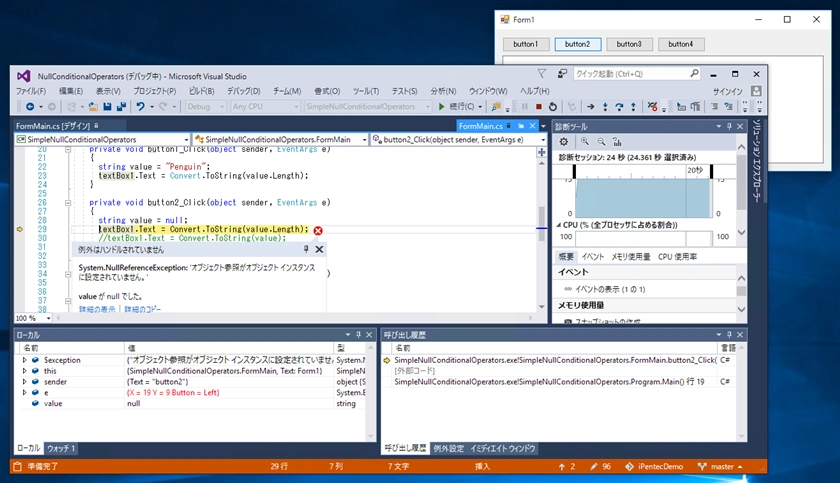840x483 pixels.
Task: Open the SimpleNullConditionalOperators.FormMain type dropdown
Action: (364, 140)
